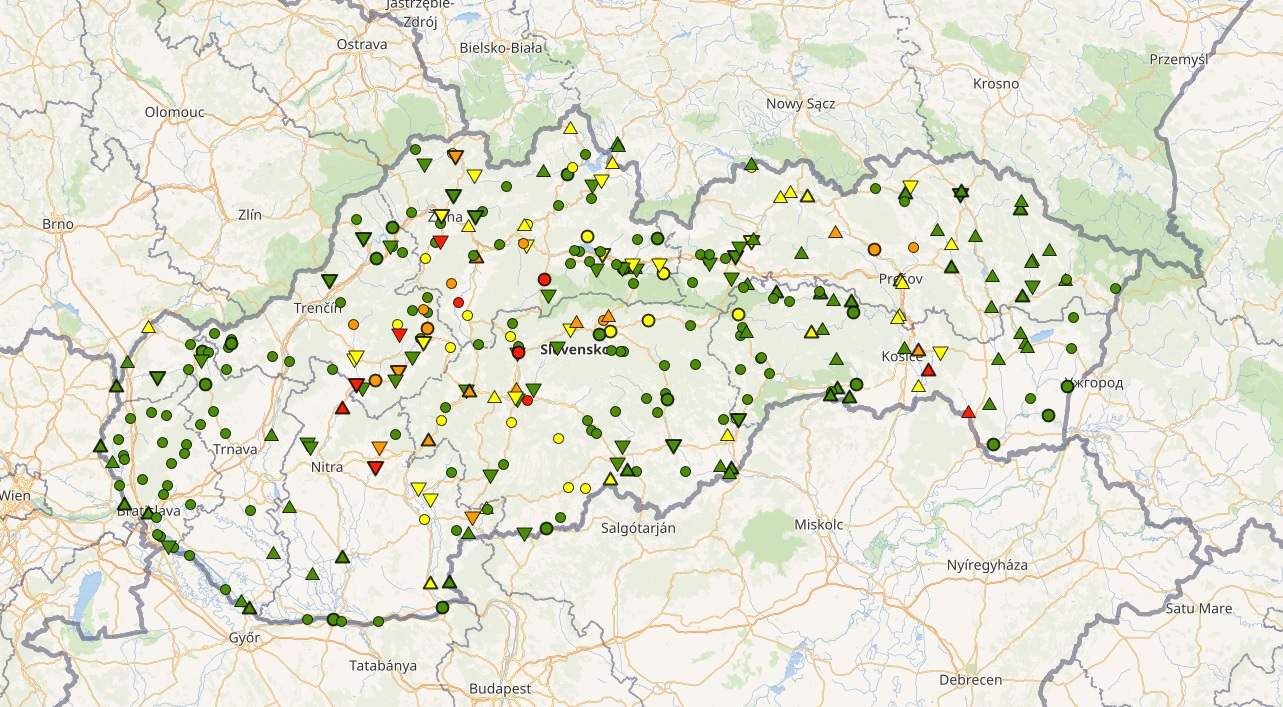Click the outlined orange circle northwest of Prešov

[874, 249]
